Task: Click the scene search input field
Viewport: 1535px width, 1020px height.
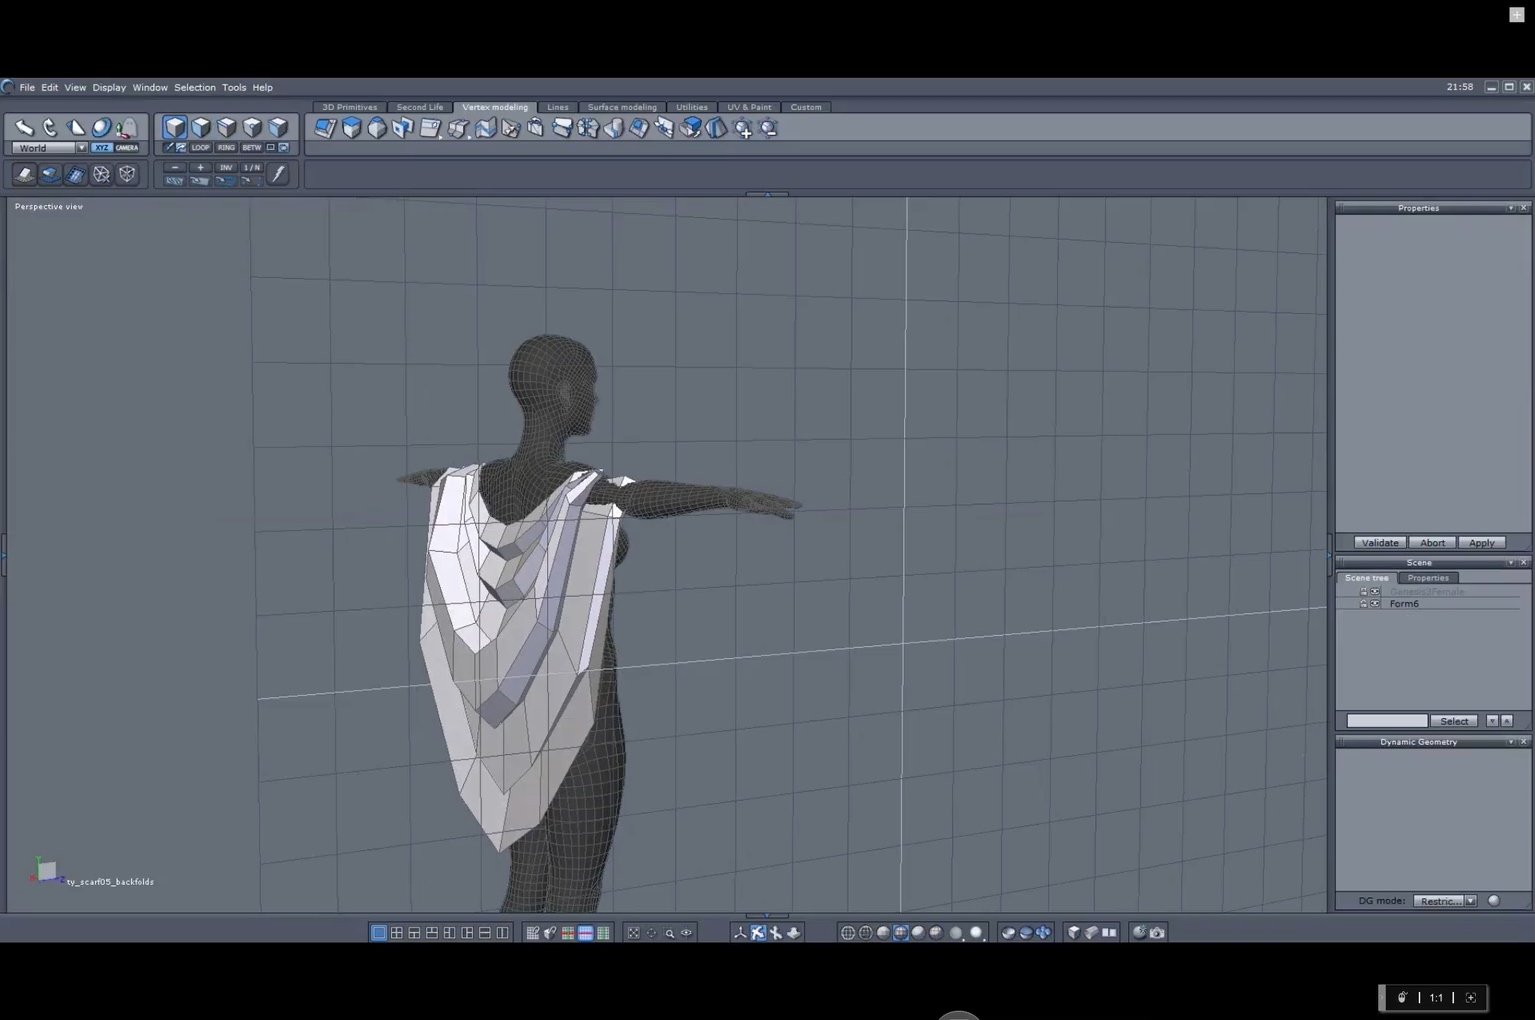Action: click(1386, 721)
